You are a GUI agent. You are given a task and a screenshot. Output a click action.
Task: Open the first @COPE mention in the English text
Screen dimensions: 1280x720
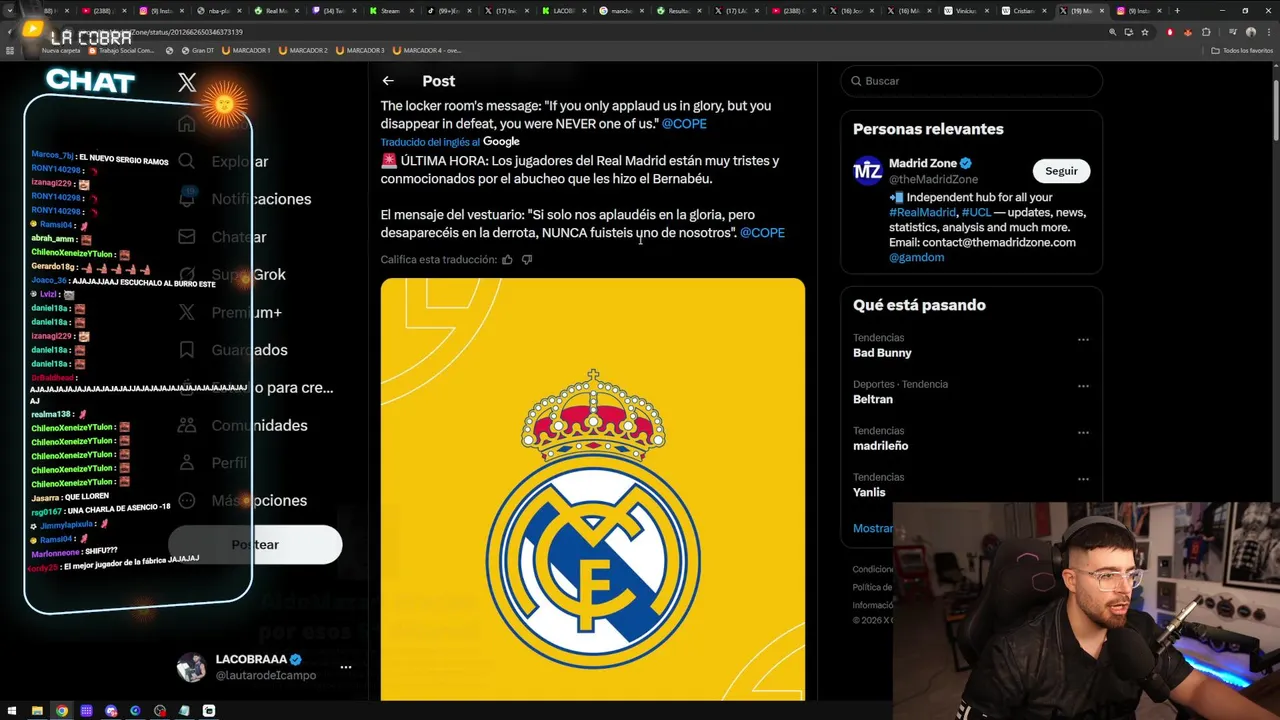pos(684,124)
